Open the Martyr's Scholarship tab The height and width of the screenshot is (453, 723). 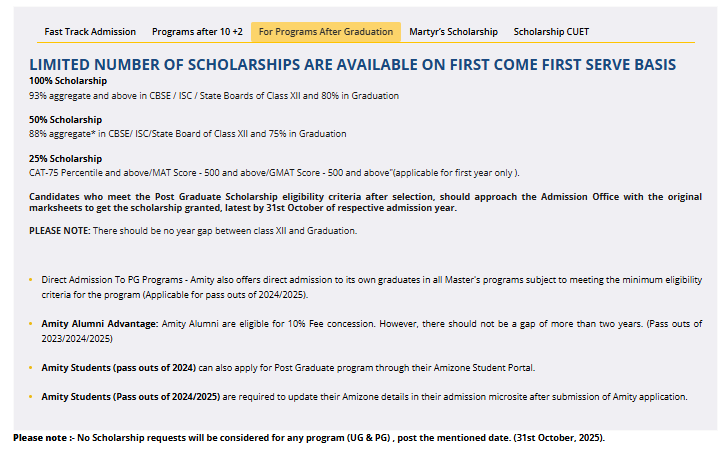[x=453, y=32]
